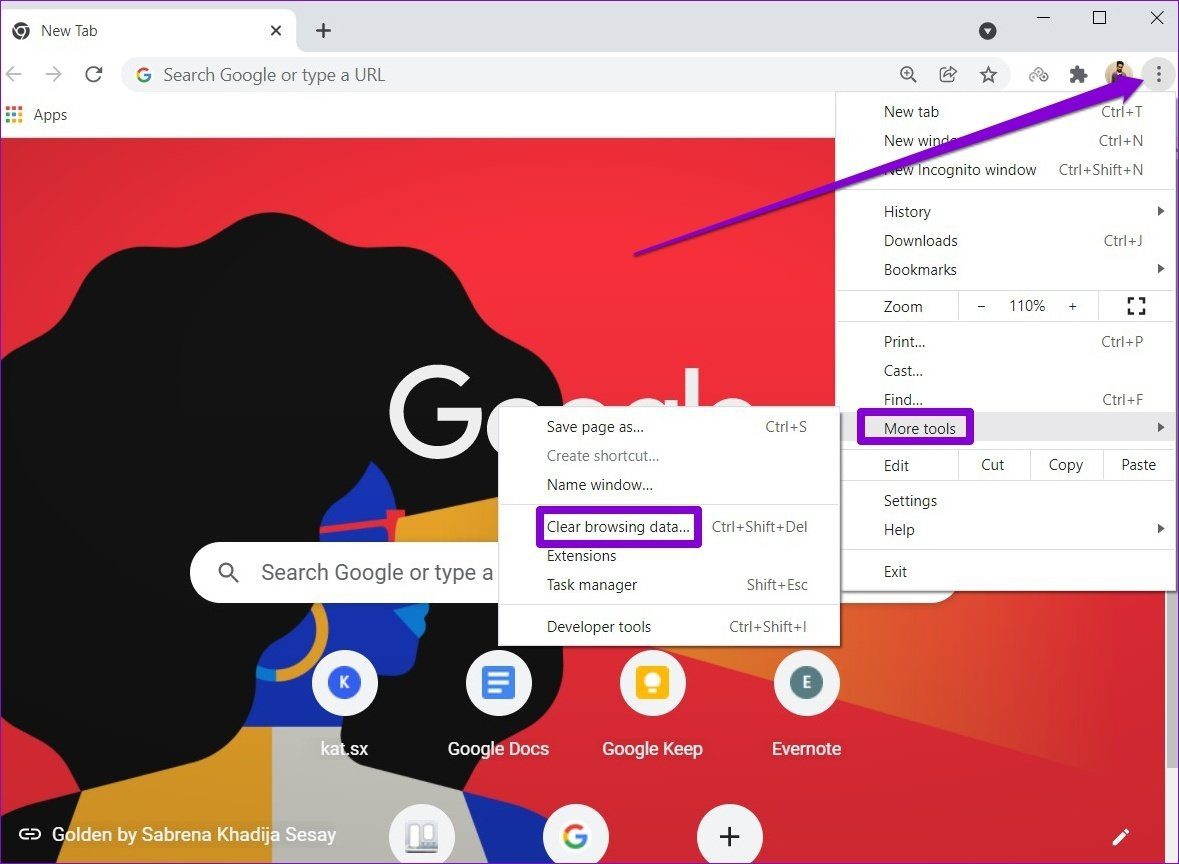
Task: Open 'Developer tools' from the submenu
Action: click(x=669, y=626)
